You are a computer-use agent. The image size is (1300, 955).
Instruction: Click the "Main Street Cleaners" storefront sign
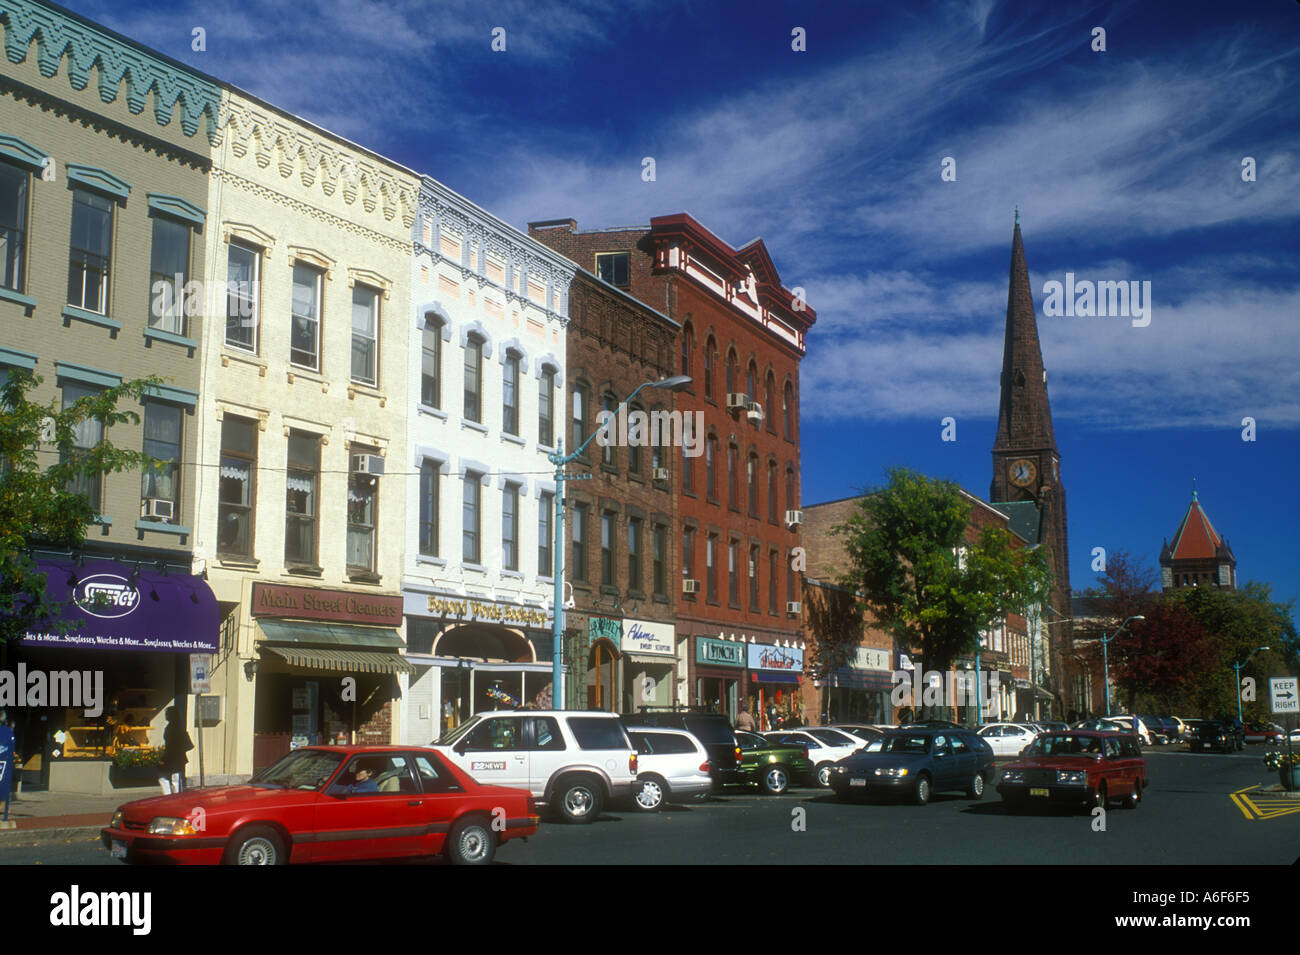pyautogui.click(x=326, y=603)
